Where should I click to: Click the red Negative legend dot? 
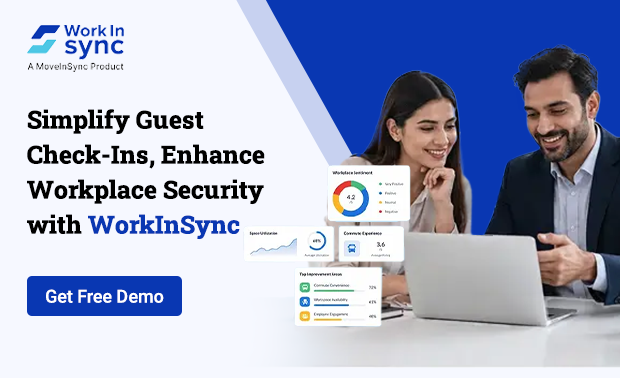pos(380,212)
